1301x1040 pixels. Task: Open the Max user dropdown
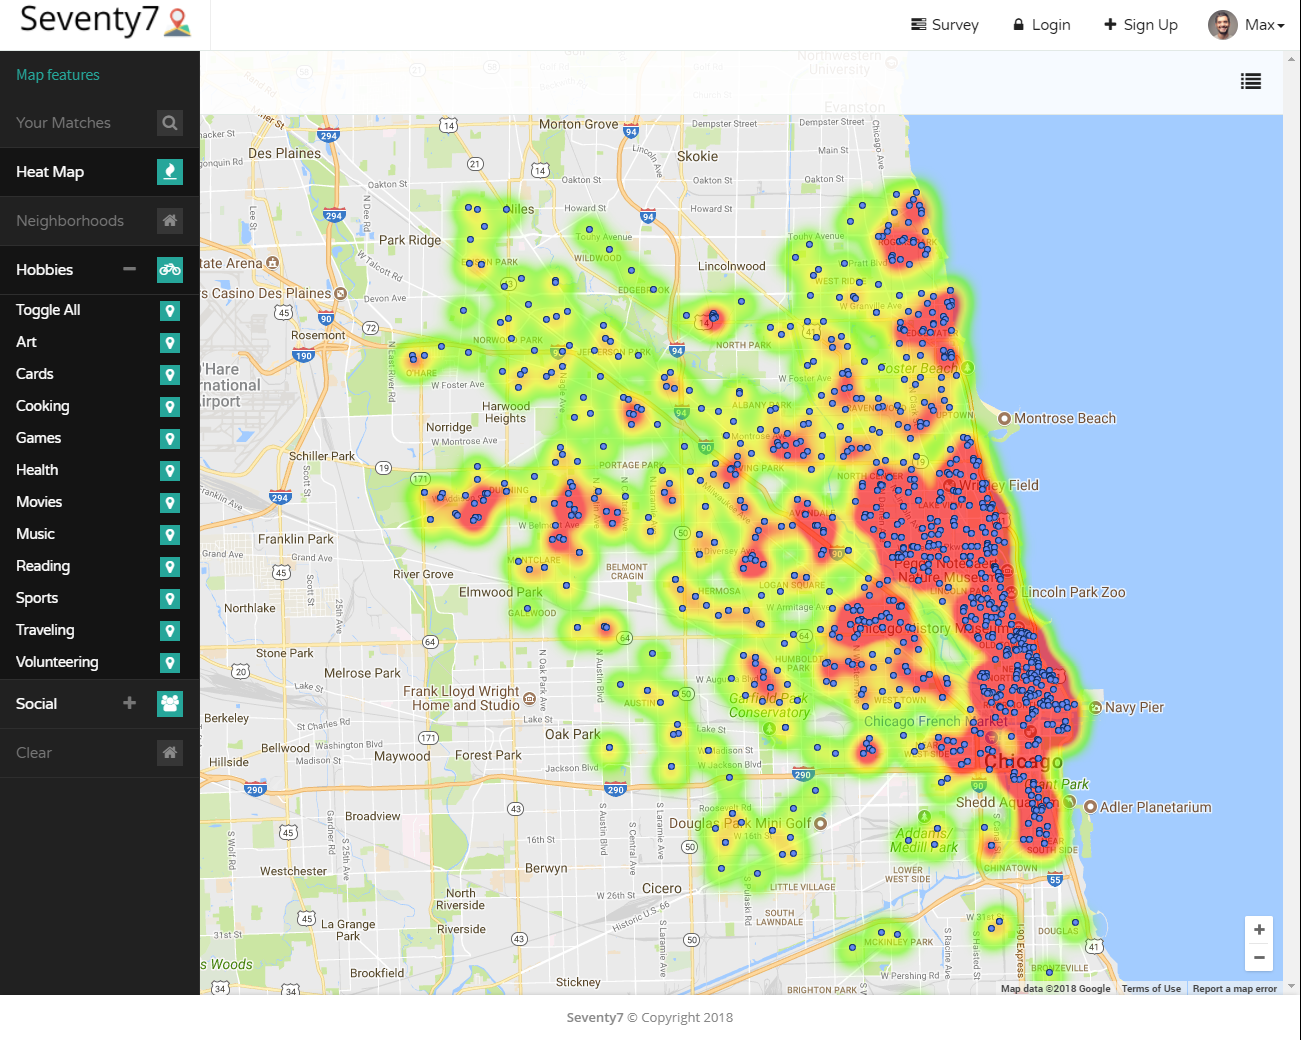[x=1246, y=25]
